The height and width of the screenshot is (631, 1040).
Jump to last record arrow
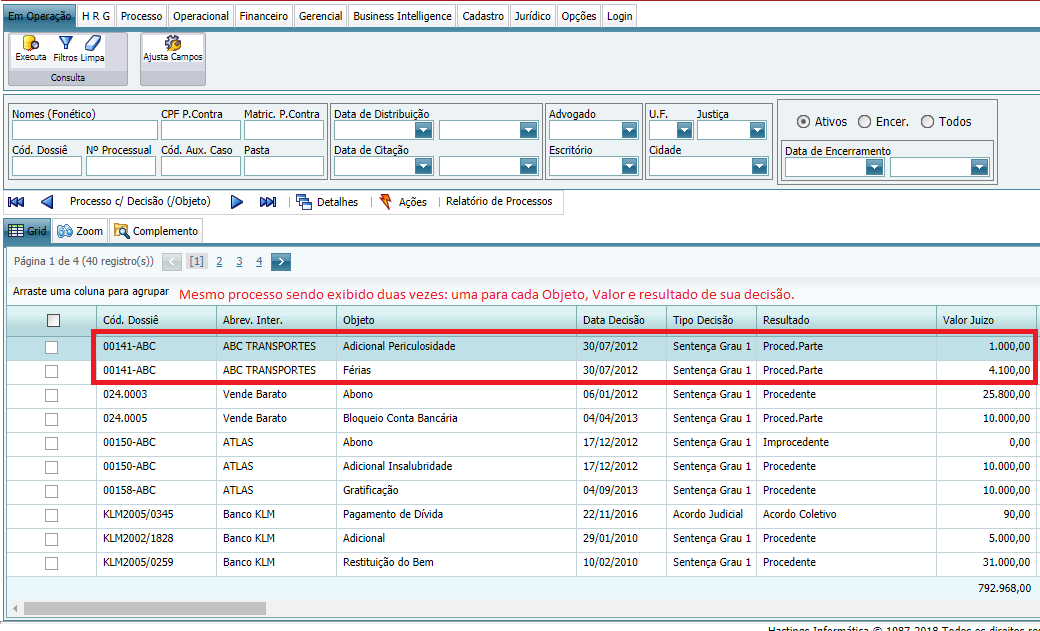[268, 202]
